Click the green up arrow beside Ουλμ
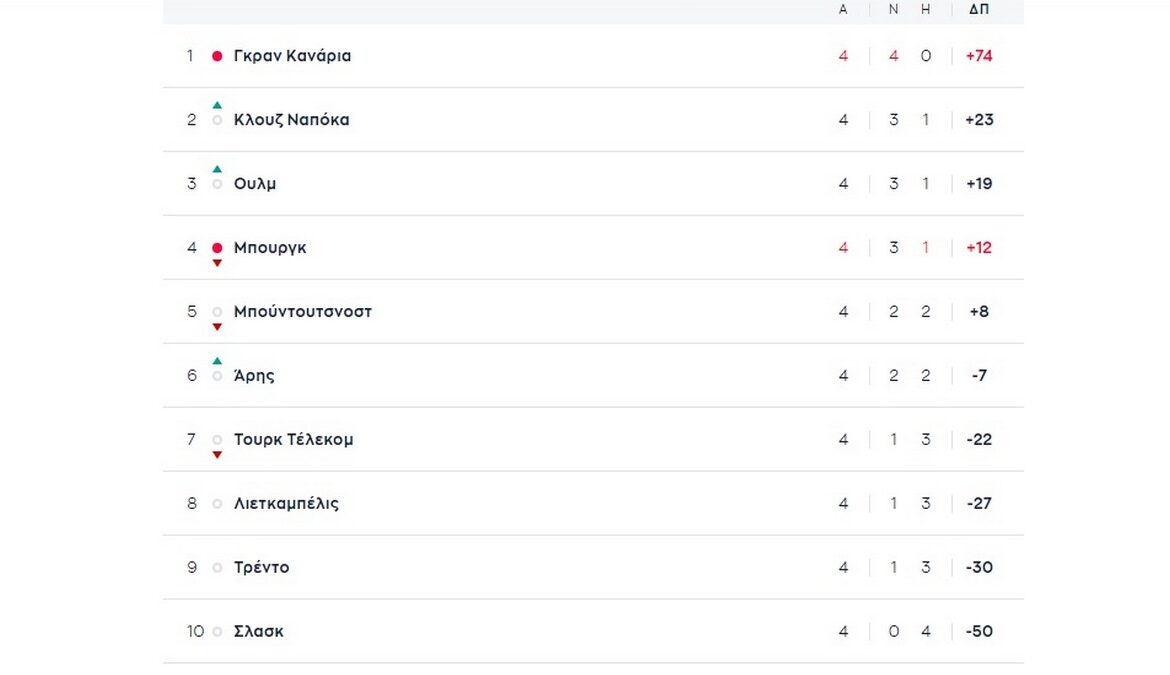 (x=217, y=169)
